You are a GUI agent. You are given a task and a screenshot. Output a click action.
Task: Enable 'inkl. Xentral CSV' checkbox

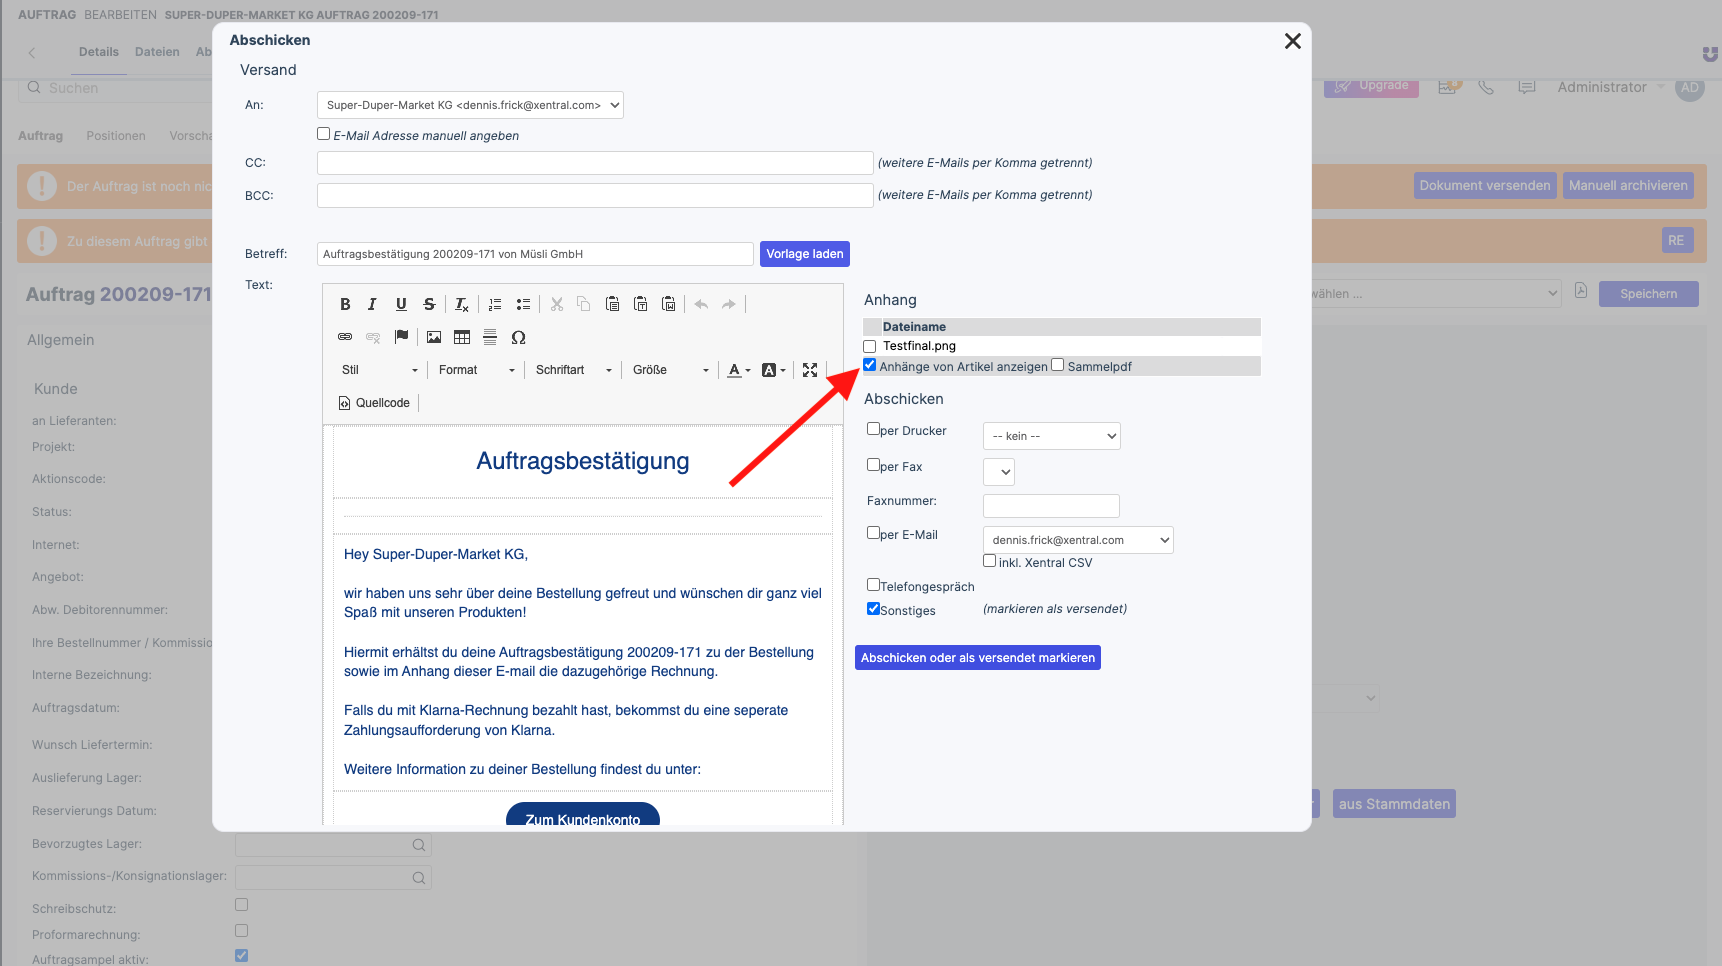click(989, 561)
